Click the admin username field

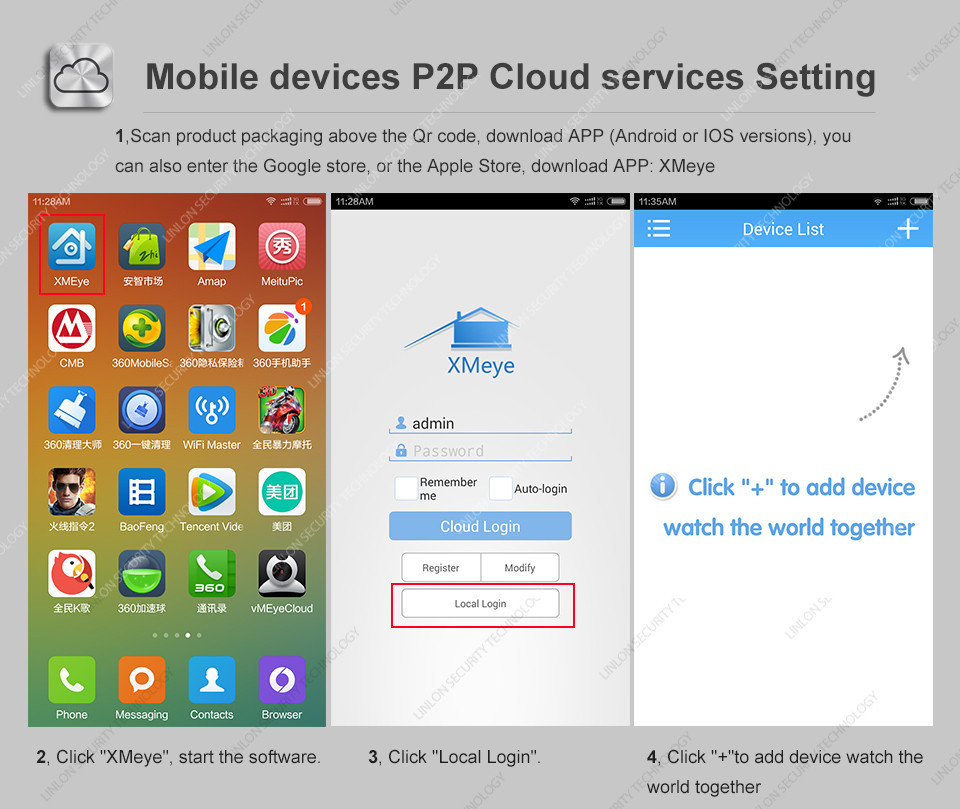(x=480, y=424)
